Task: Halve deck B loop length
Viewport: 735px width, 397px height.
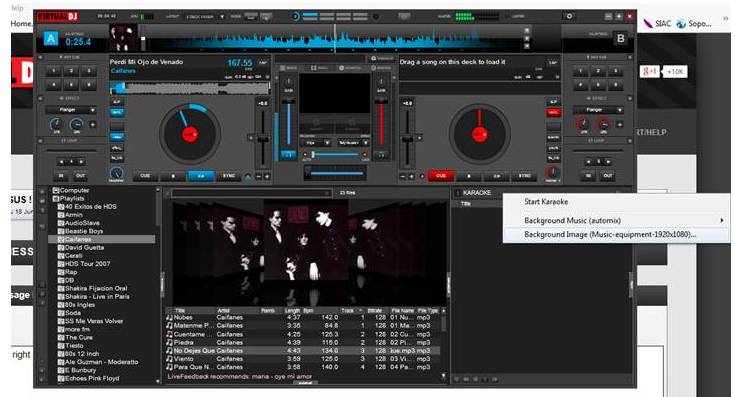Action: (589, 162)
